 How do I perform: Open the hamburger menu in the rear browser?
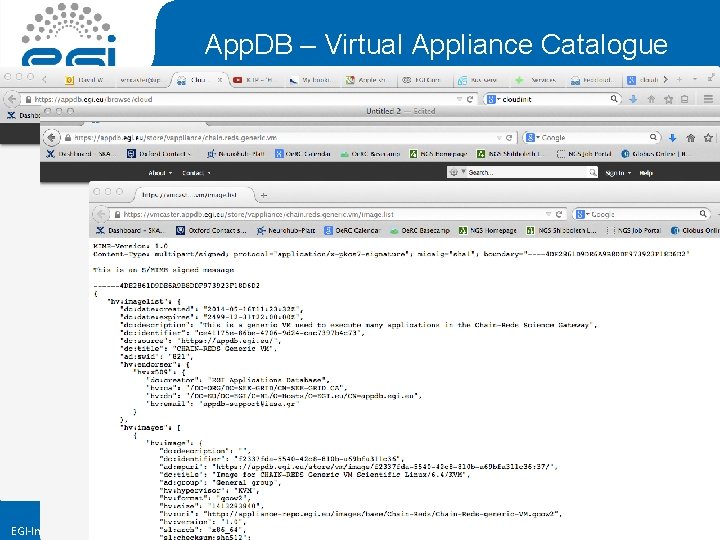(708, 99)
